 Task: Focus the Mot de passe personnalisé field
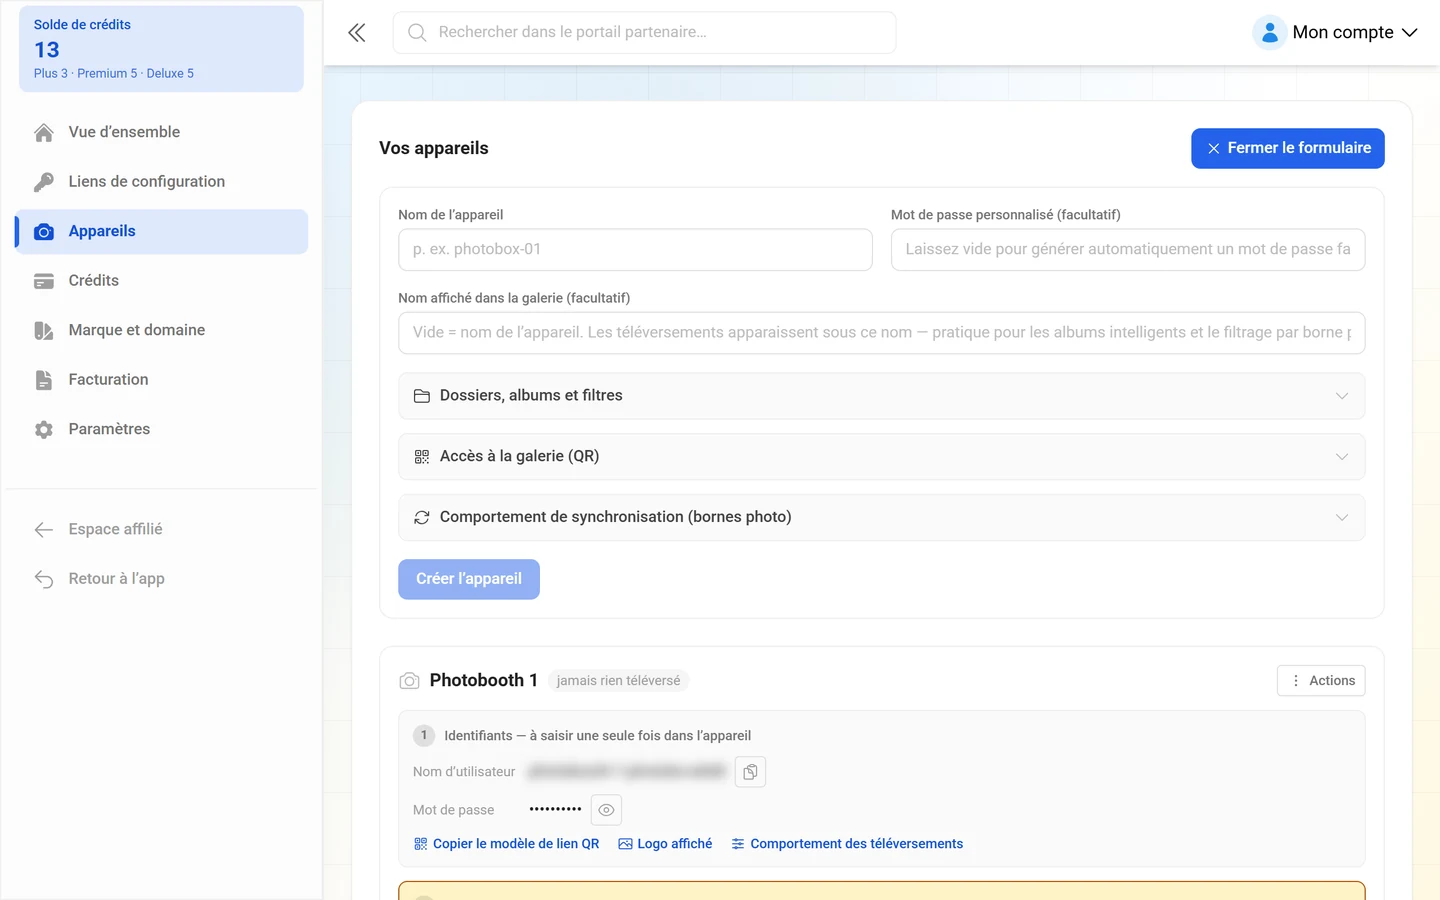1128,250
